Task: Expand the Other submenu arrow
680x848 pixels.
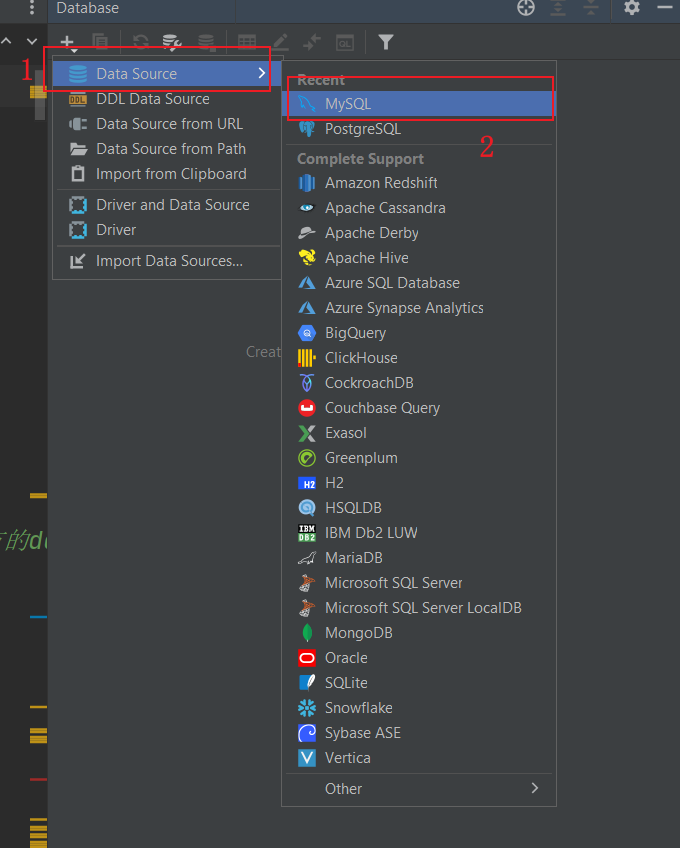Action: coord(534,789)
